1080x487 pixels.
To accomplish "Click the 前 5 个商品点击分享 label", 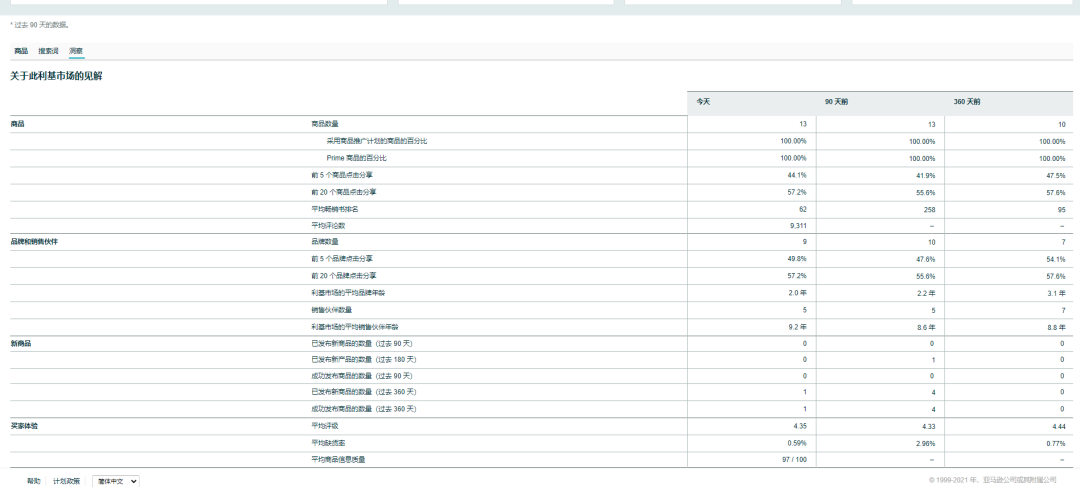I will 342,175.
